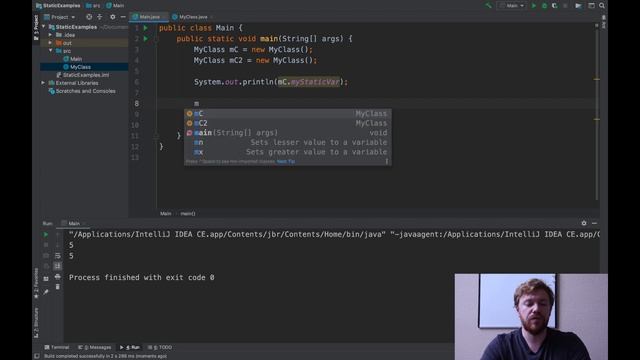Click the run gutter arrow beside main method
Image resolution: width=640 pixels, height=360 pixels.
click(x=146, y=39)
